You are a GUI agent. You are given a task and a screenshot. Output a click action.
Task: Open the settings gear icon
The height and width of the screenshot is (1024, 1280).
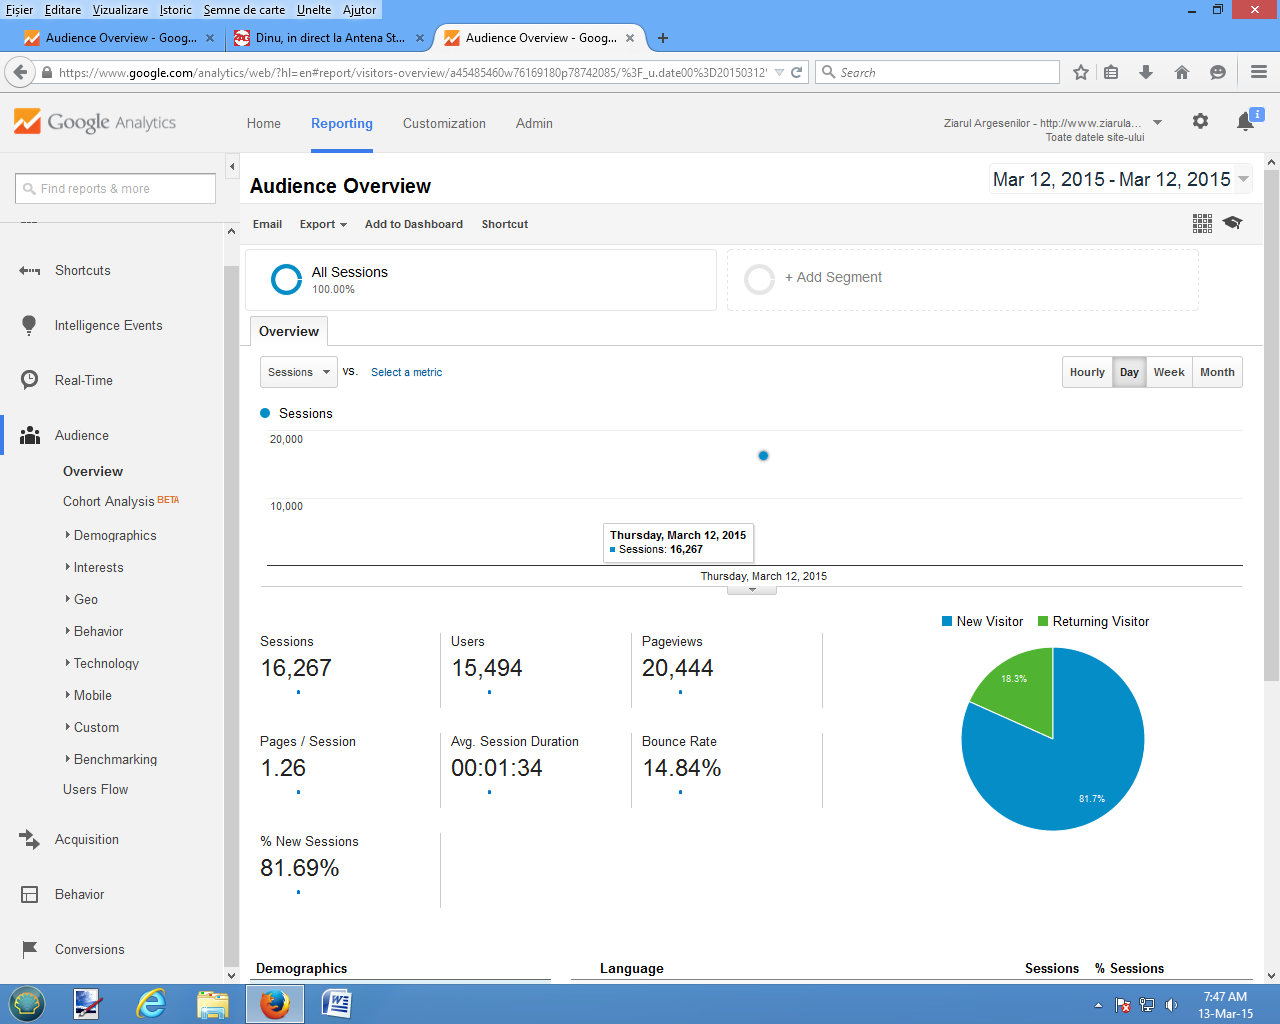click(x=1200, y=121)
